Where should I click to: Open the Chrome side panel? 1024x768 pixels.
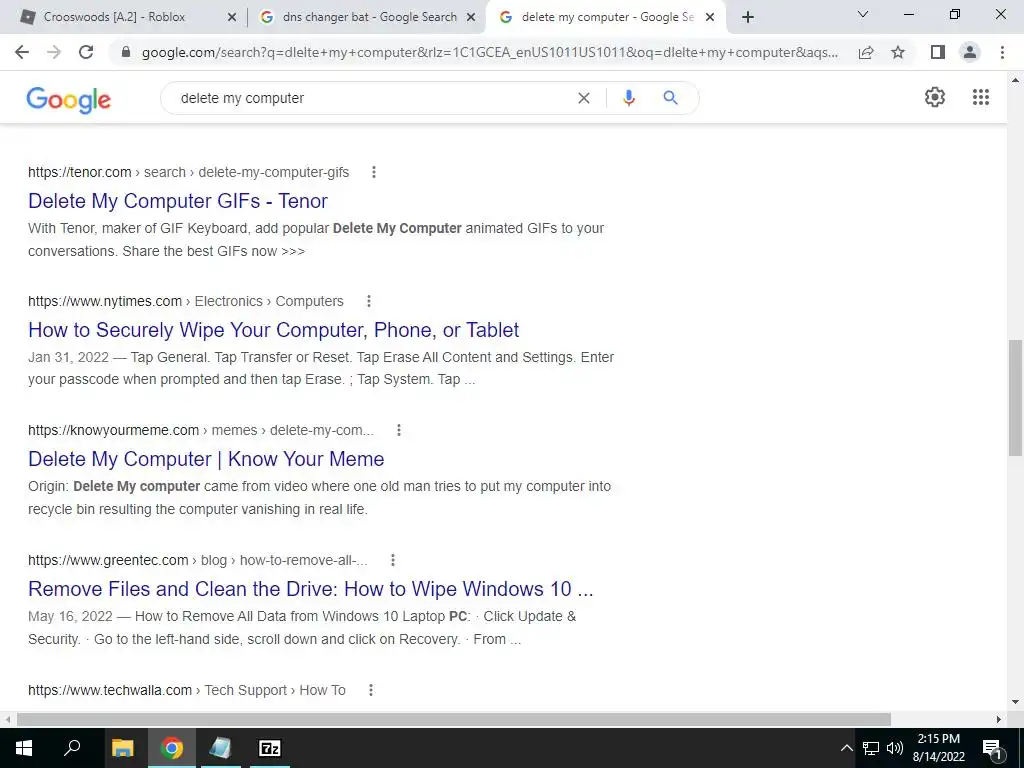pos(938,52)
